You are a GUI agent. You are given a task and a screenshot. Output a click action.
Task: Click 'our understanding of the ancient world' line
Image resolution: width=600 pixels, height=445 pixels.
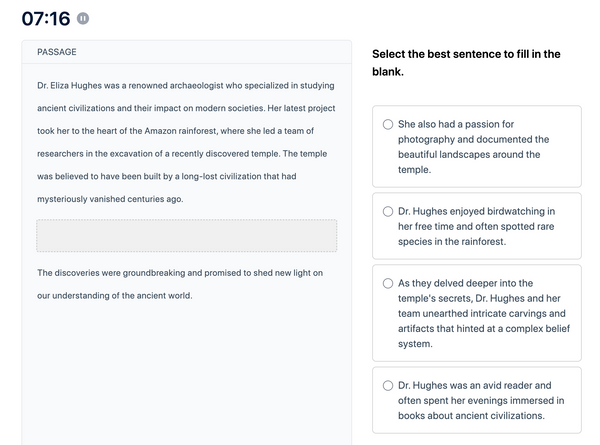tap(115, 296)
